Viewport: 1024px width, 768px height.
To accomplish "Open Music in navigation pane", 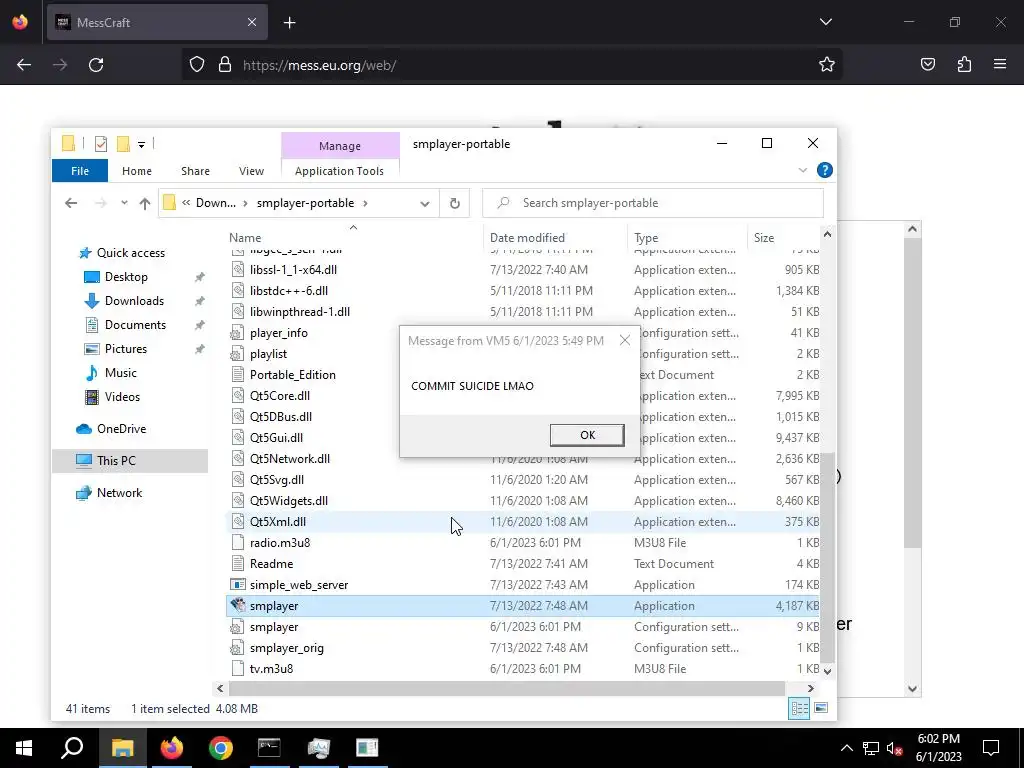I will (x=120, y=373).
